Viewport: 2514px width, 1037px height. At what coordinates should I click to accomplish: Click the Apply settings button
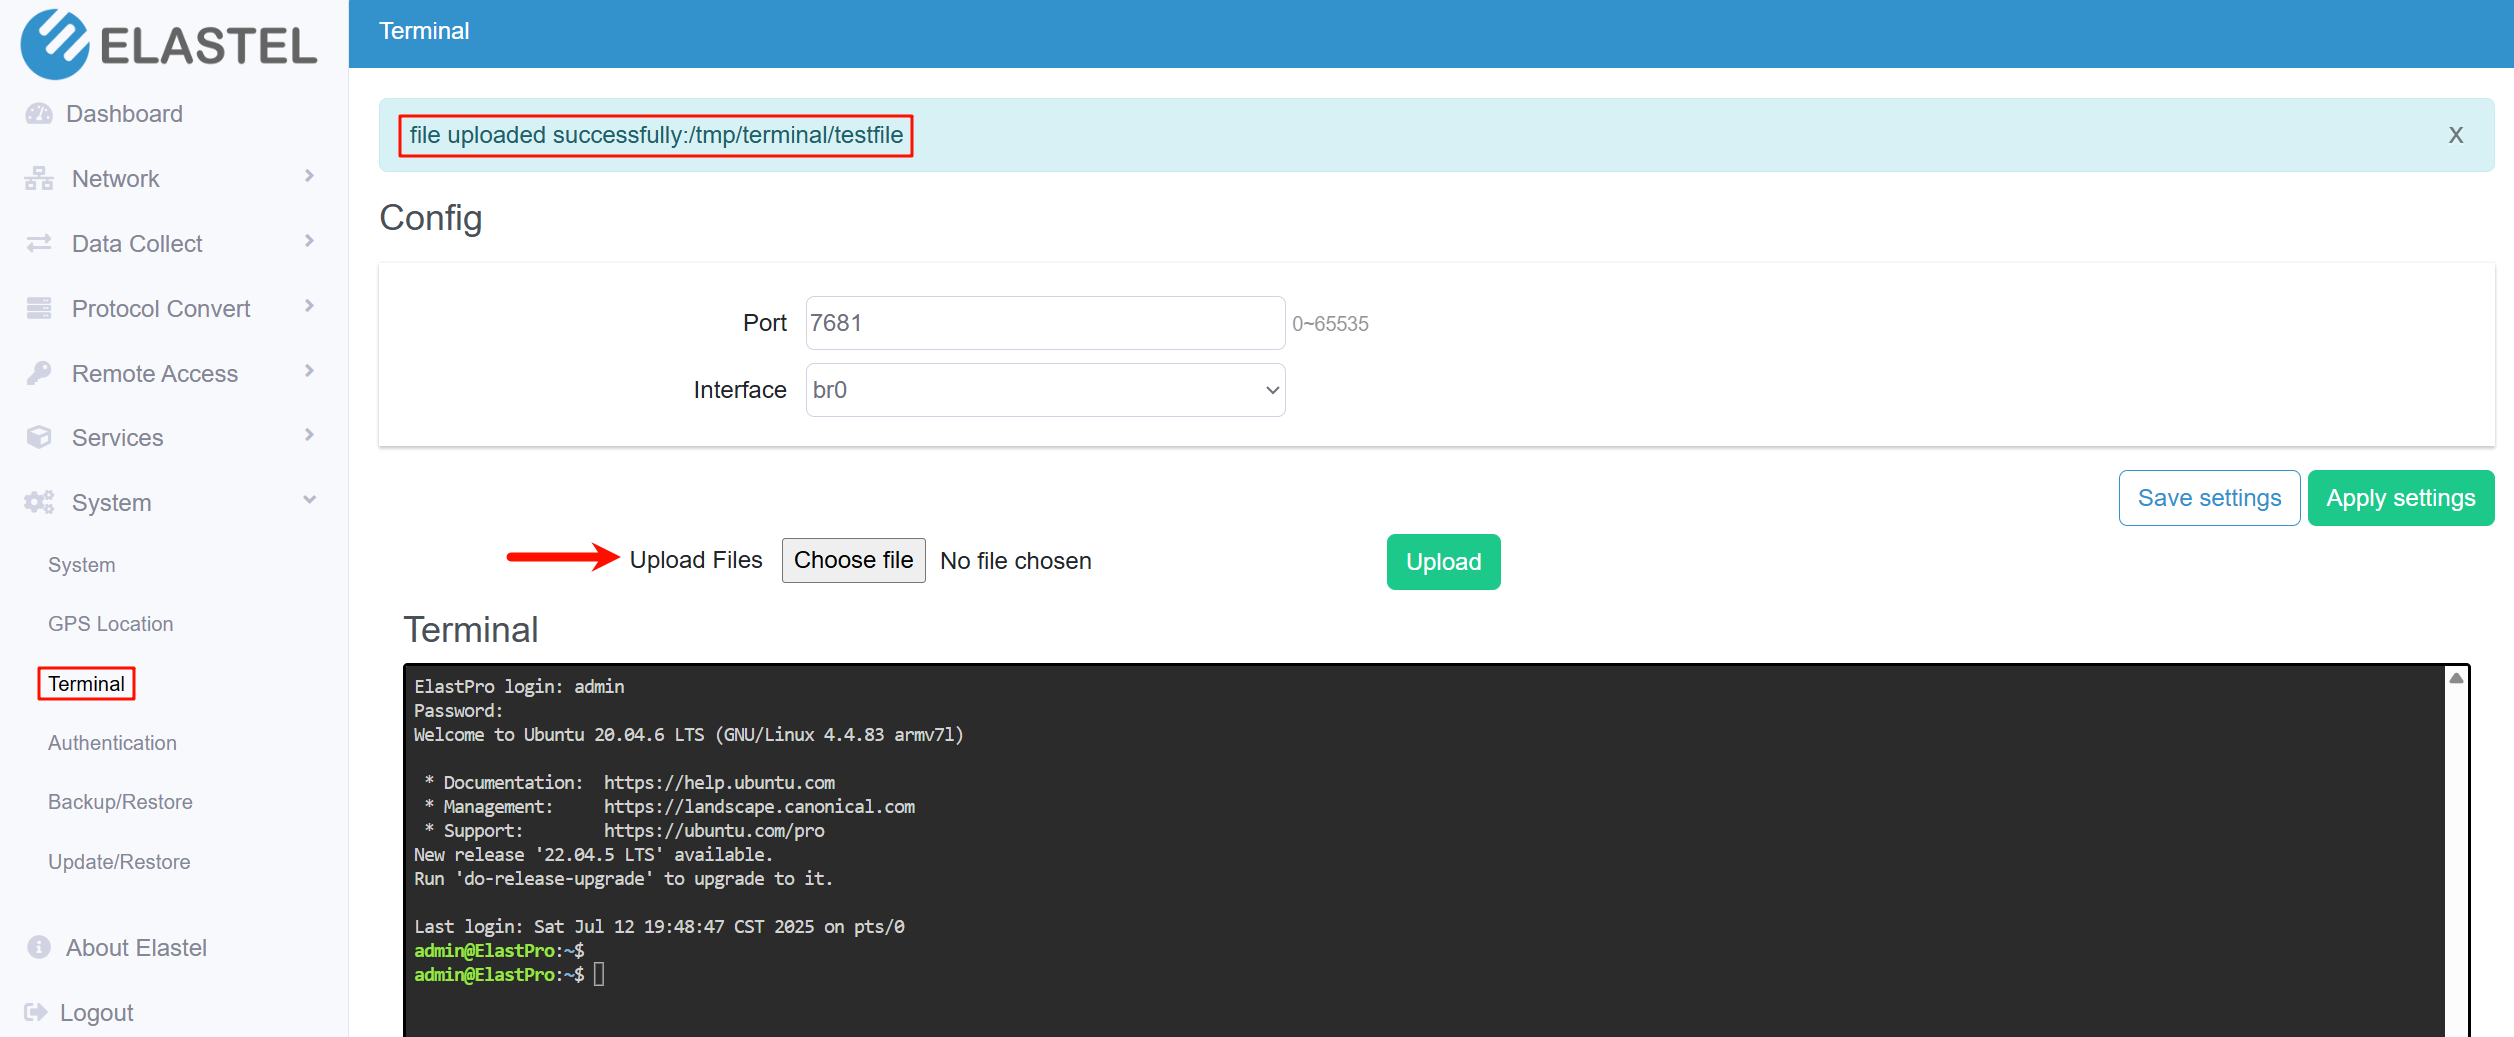(2400, 498)
